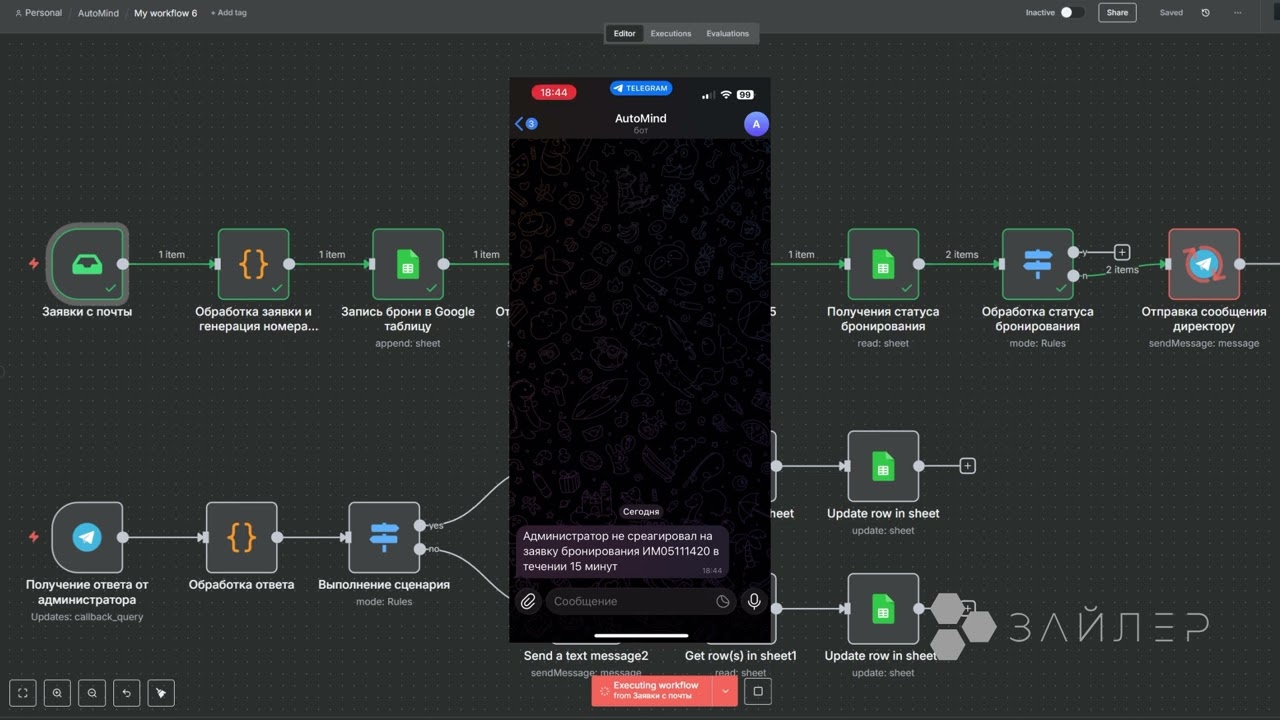Switch to the Editor tab
1280x720 pixels.
coord(624,33)
